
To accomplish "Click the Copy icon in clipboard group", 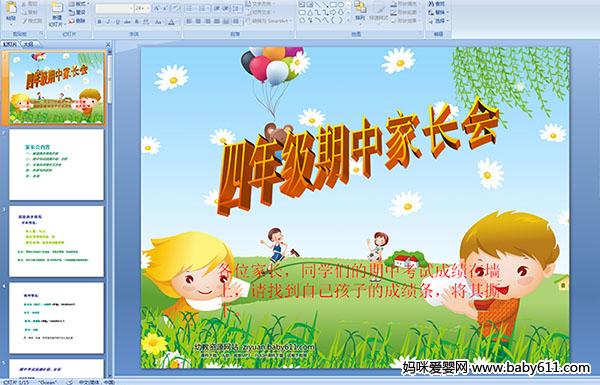I will pos(24,12).
